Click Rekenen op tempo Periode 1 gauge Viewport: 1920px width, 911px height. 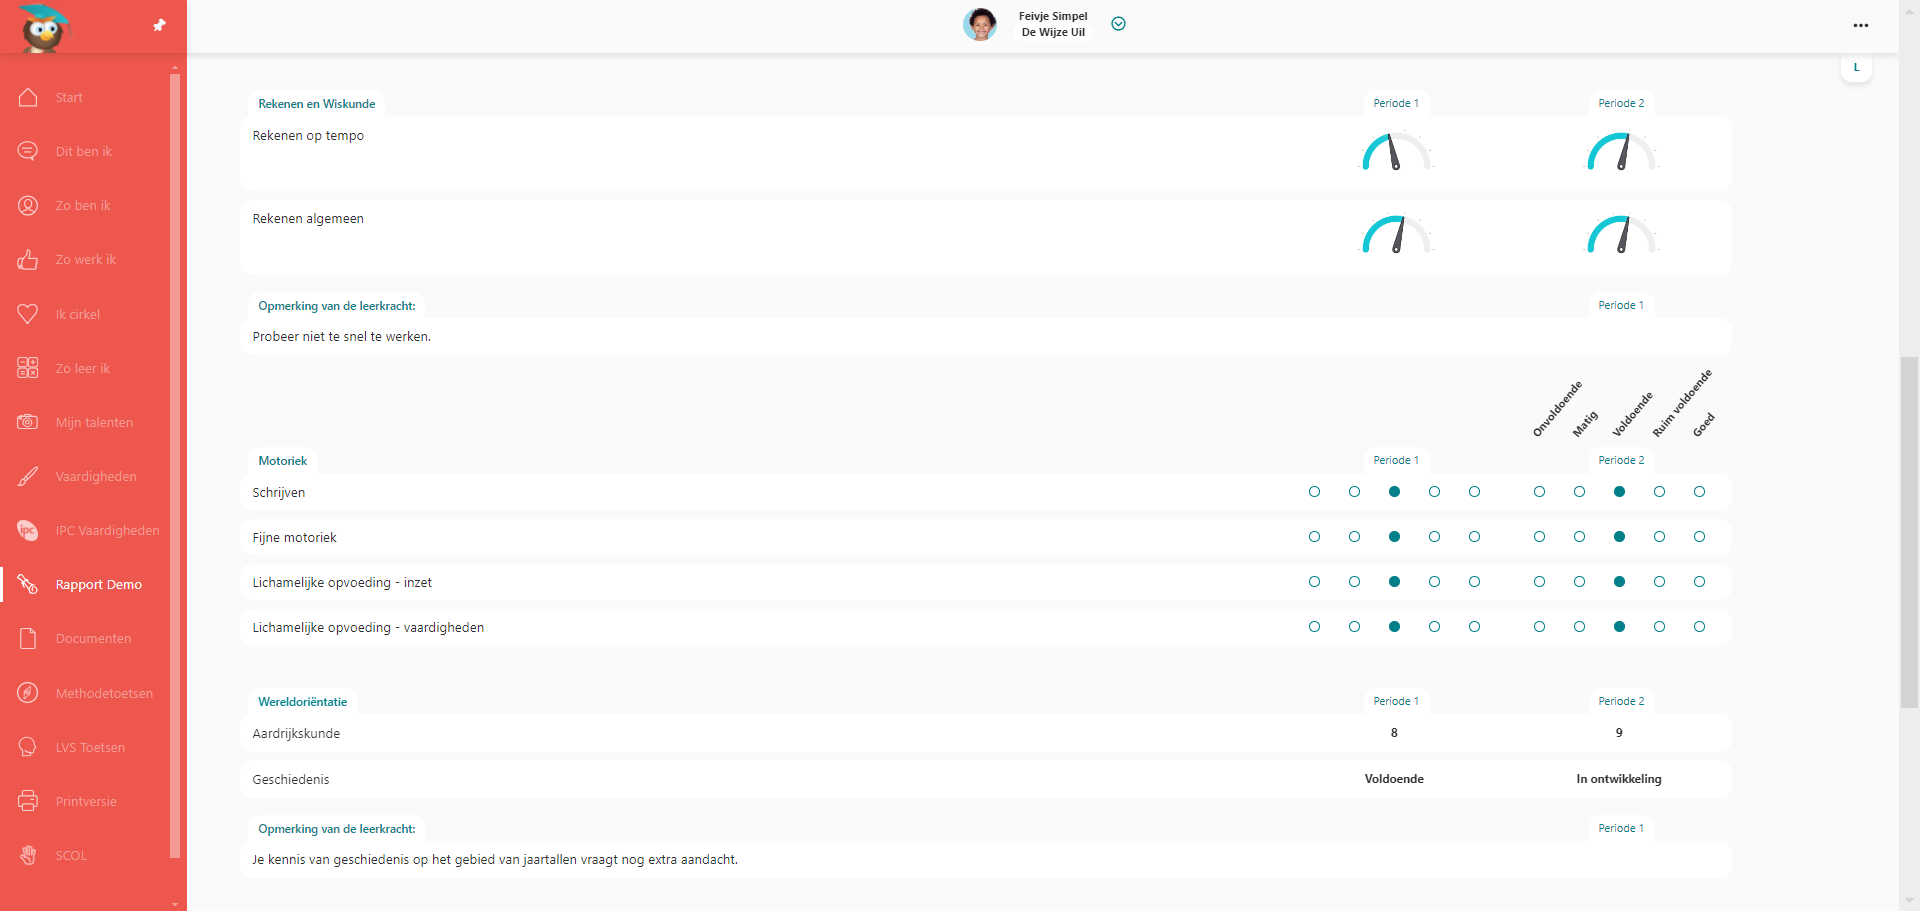click(x=1396, y=152)
